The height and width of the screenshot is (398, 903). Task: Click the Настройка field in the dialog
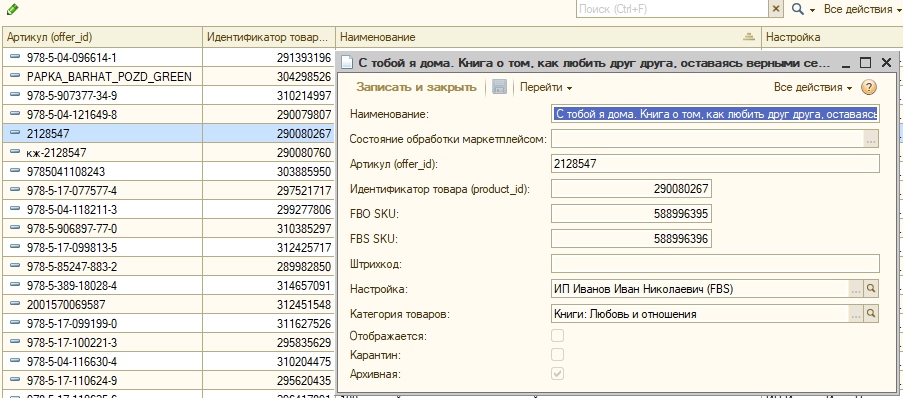(x=700, y=289)
